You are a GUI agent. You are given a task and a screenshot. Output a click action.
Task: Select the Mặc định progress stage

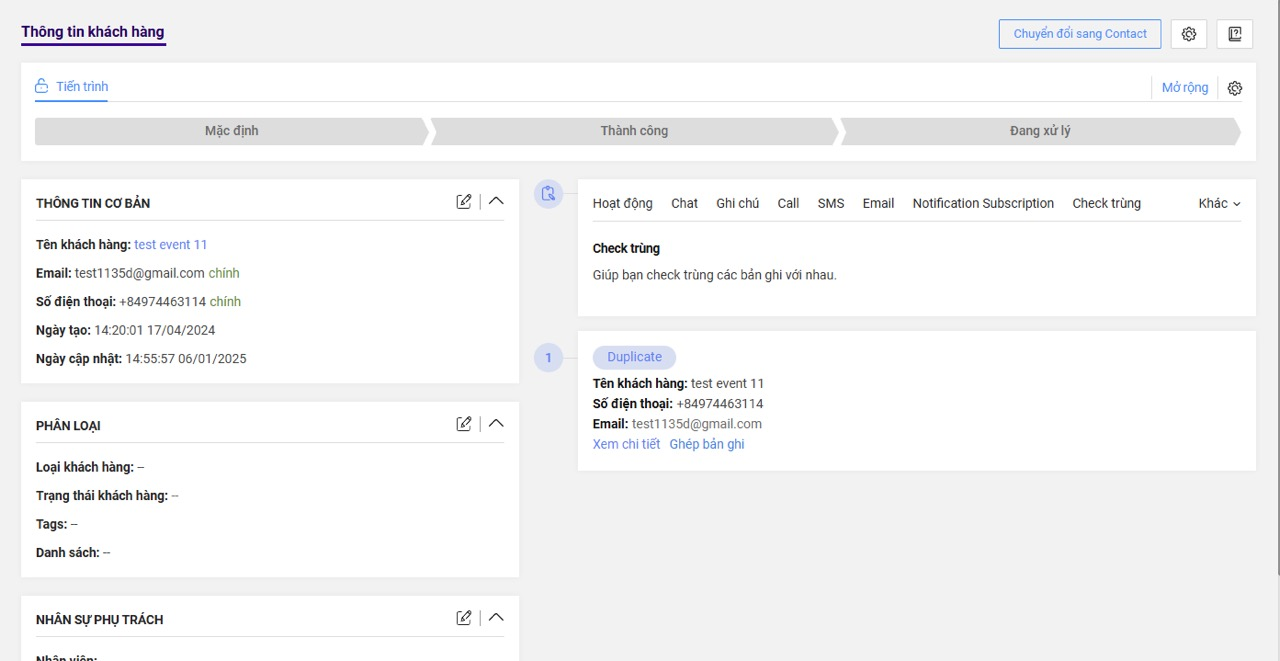pos(232,131)
